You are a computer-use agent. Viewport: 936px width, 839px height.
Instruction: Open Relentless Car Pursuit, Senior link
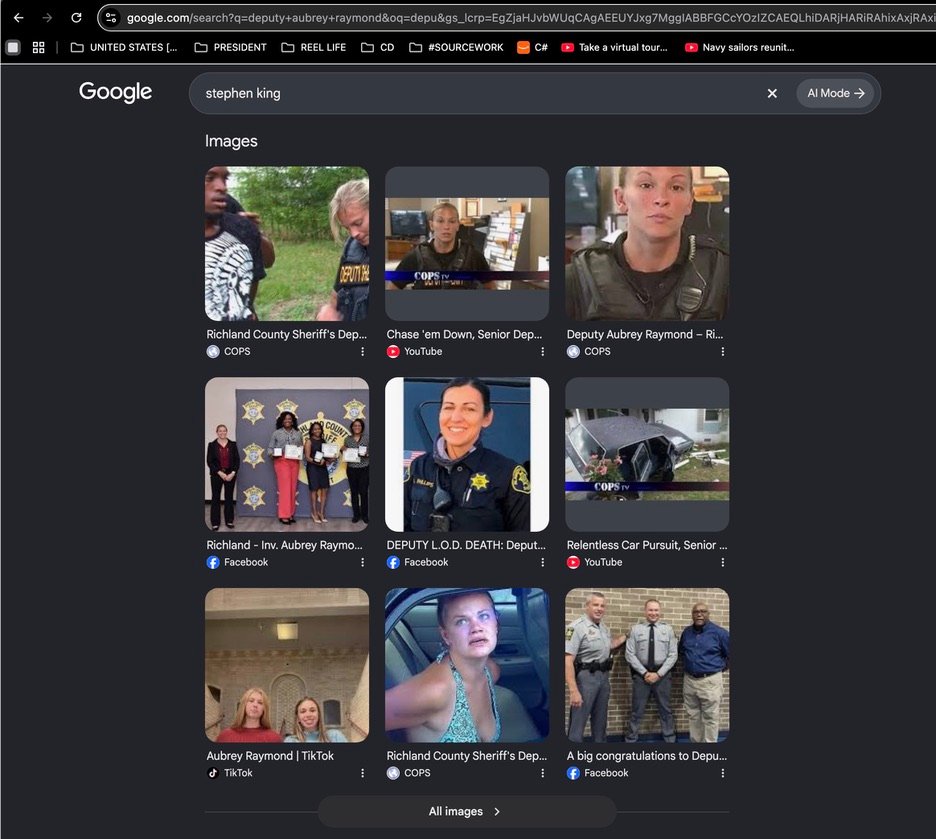(x=647, y=545)
